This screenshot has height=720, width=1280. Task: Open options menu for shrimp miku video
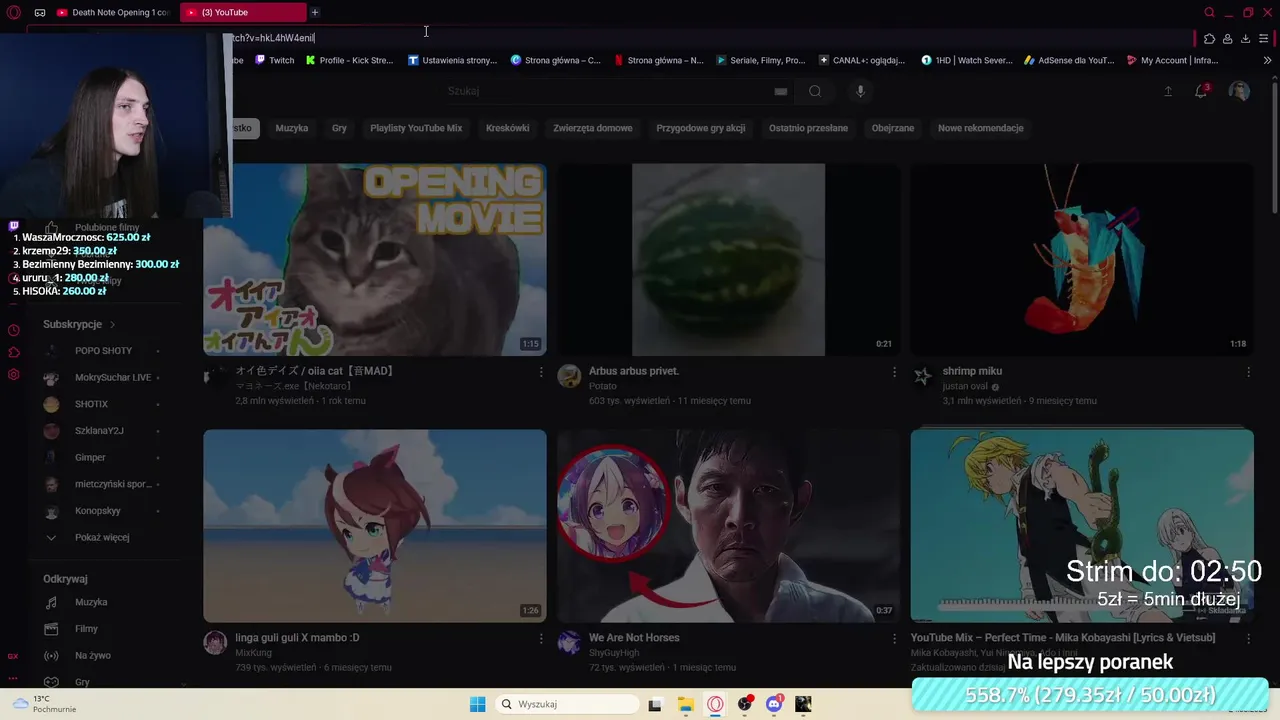pos(1248,372)
